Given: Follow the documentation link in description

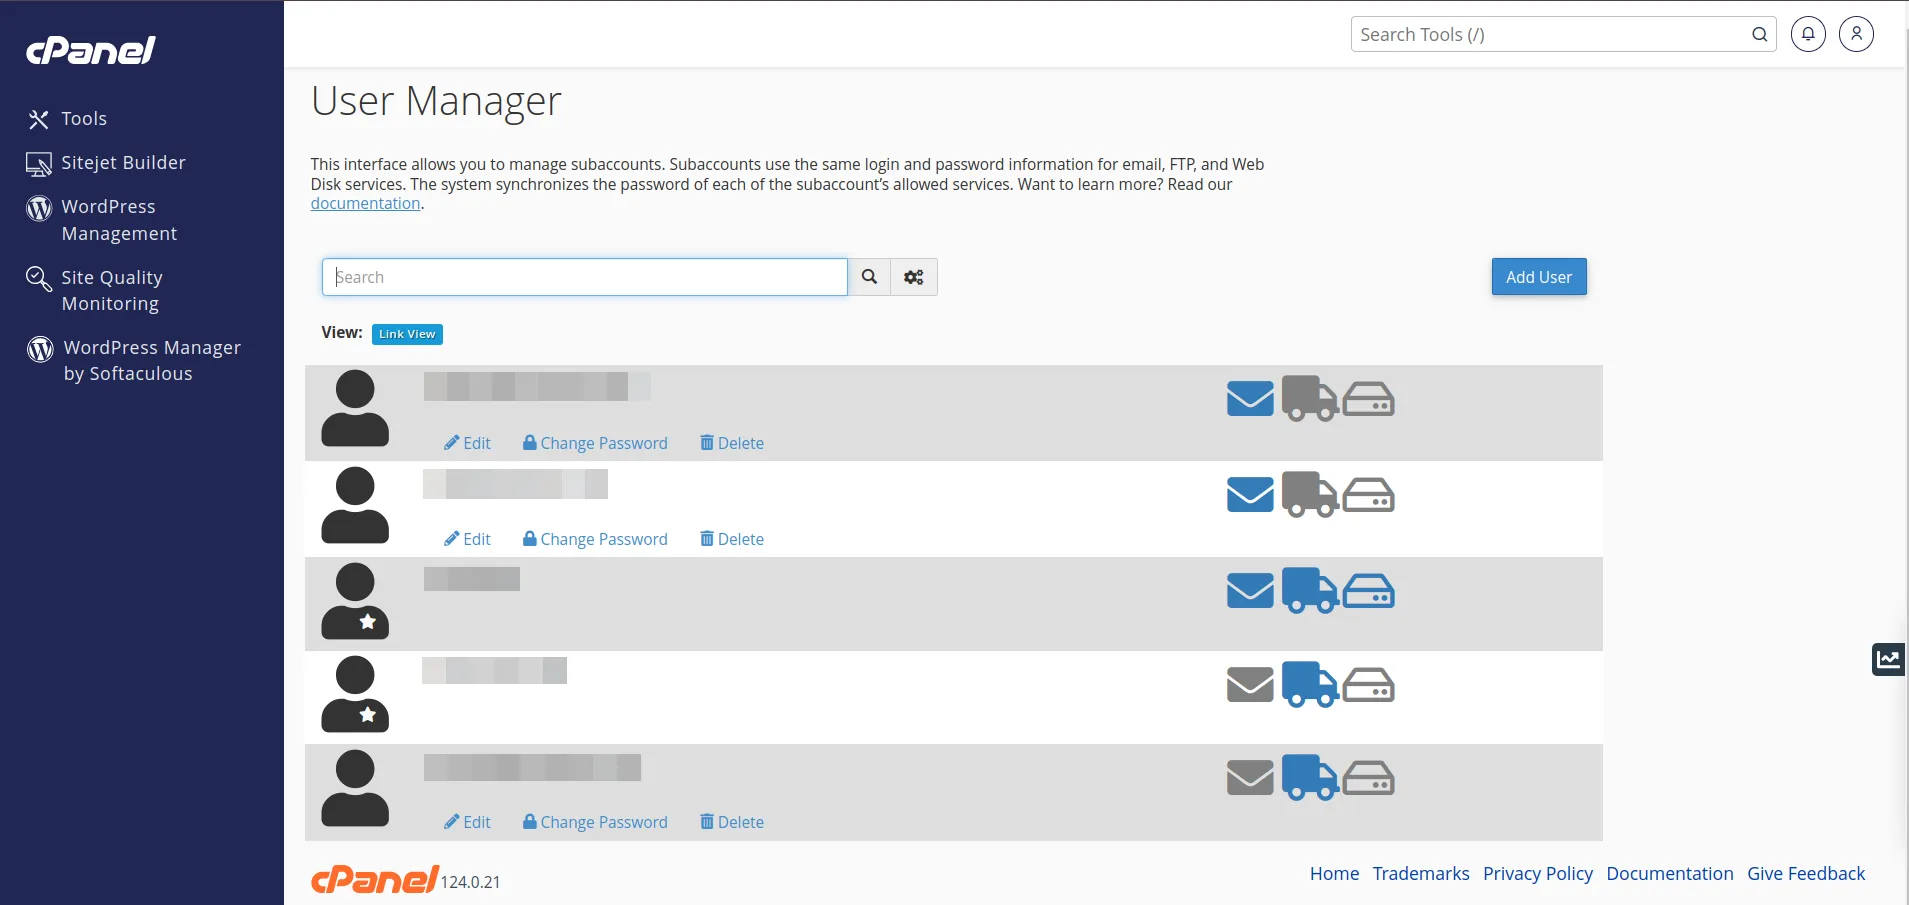Looking at the screenshot, I should [365, 204].
